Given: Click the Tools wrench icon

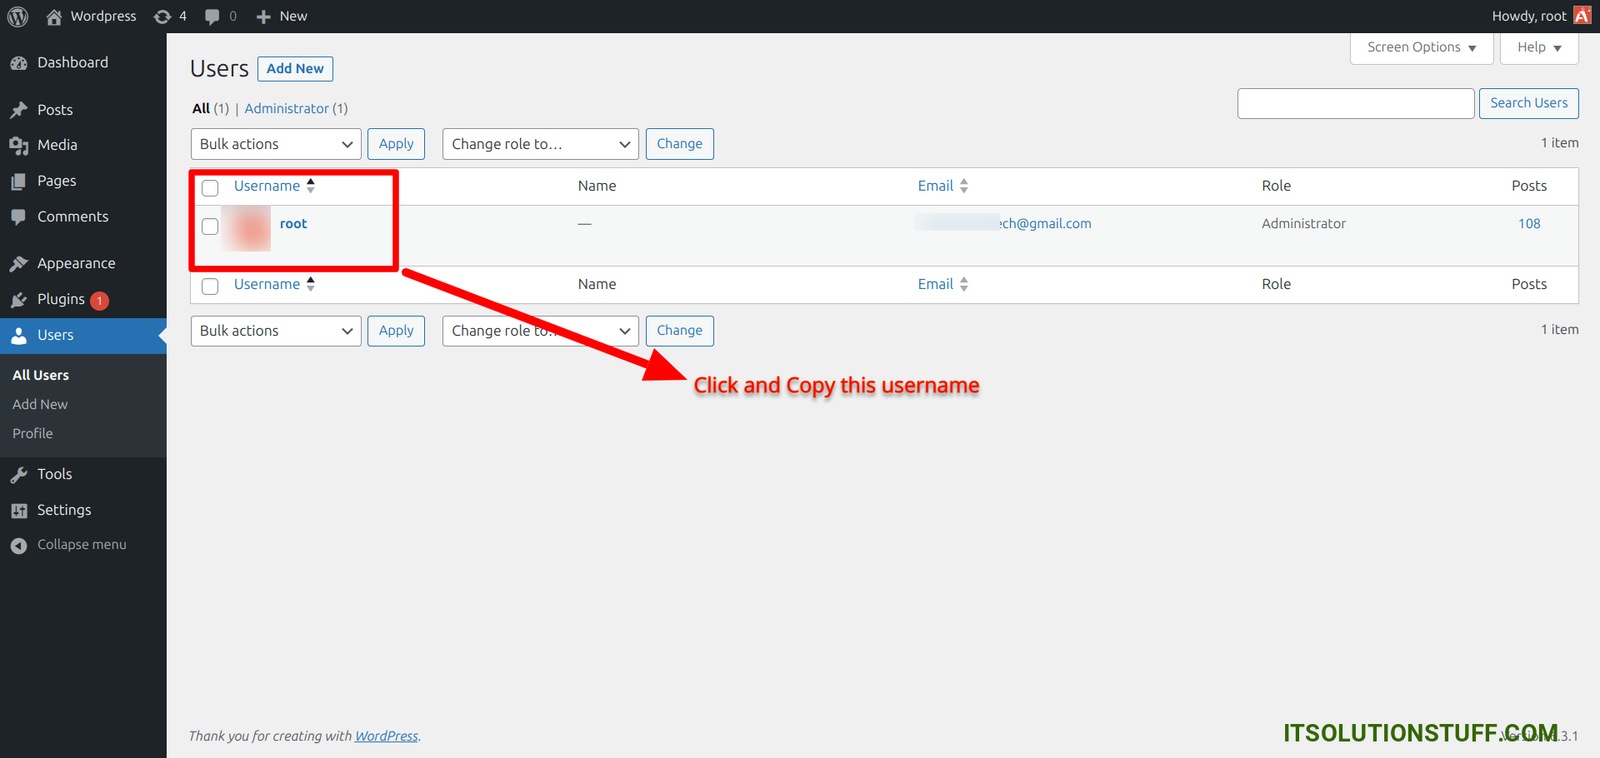Looking at the screenshot, I should [x=18, y=475].
